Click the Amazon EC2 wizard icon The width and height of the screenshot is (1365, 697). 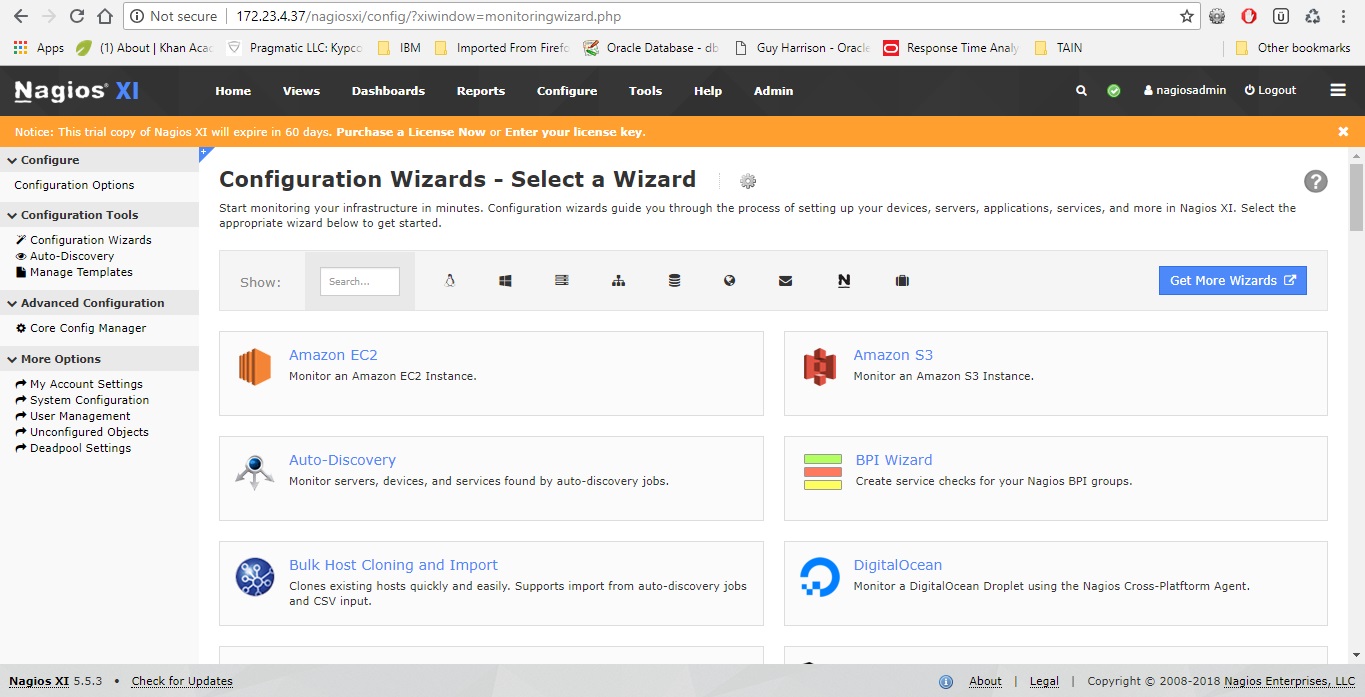click(x=255, y=367)
